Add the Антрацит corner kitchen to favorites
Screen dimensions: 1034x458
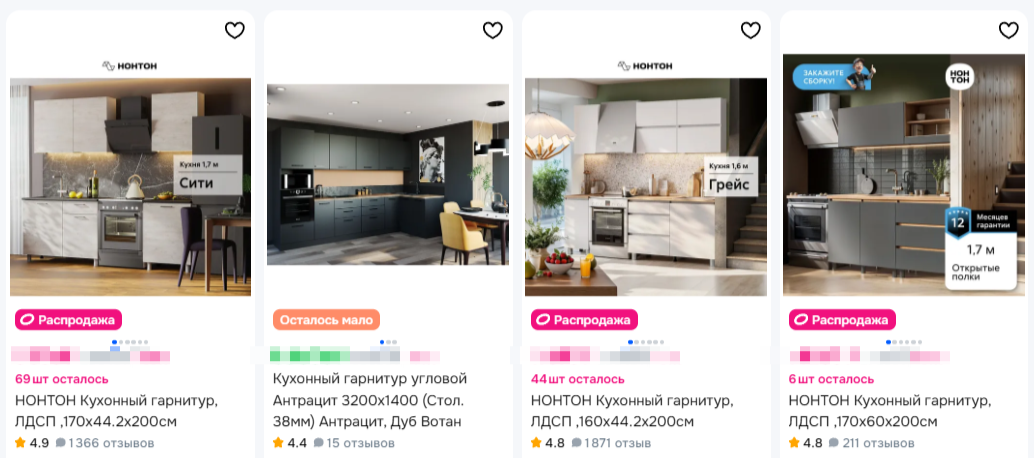coord(493,30)
